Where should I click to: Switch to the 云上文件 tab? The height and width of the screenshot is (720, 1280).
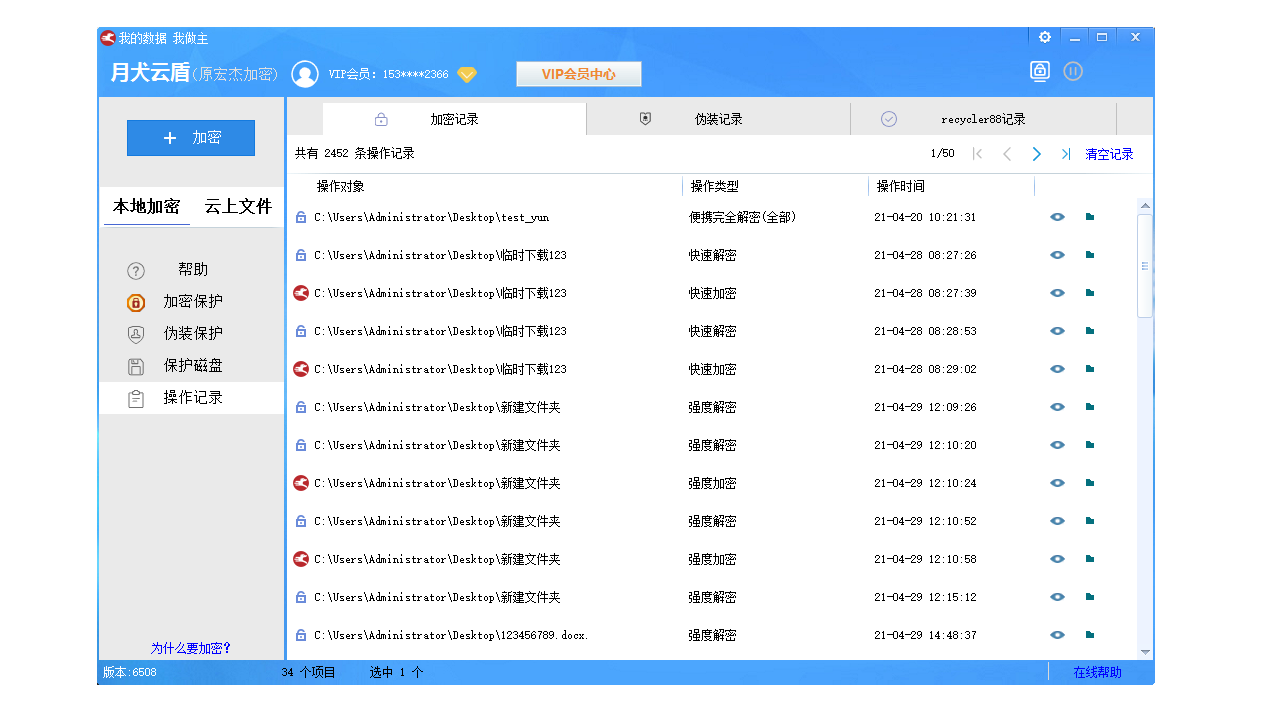tap(236, 207)
